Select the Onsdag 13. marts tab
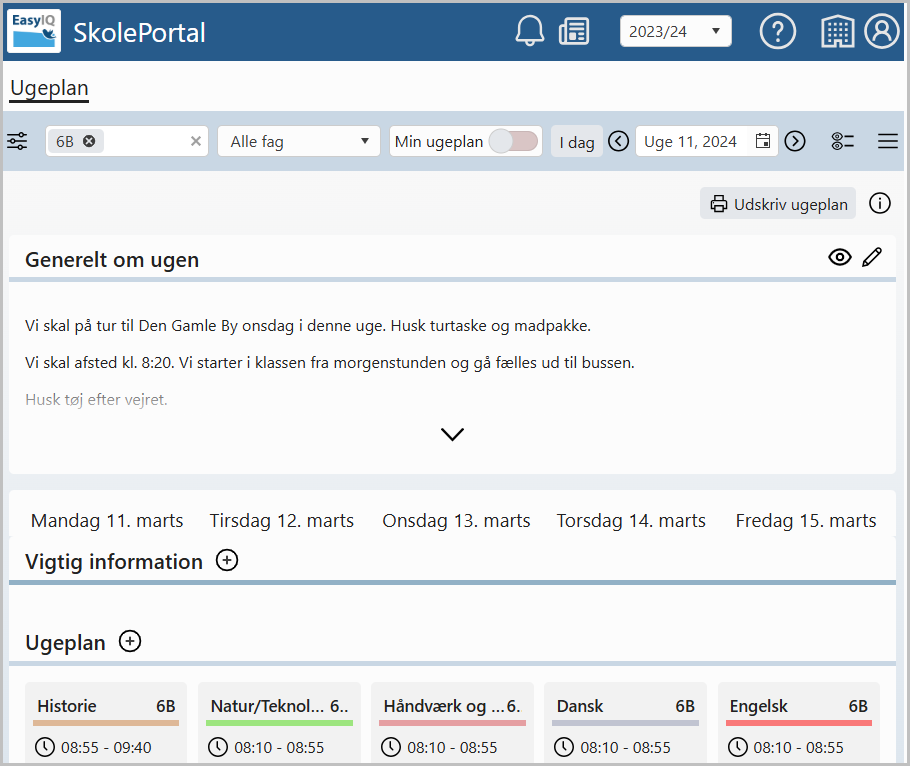Viewport: 910px width, 766px height. tap(456, 521)
